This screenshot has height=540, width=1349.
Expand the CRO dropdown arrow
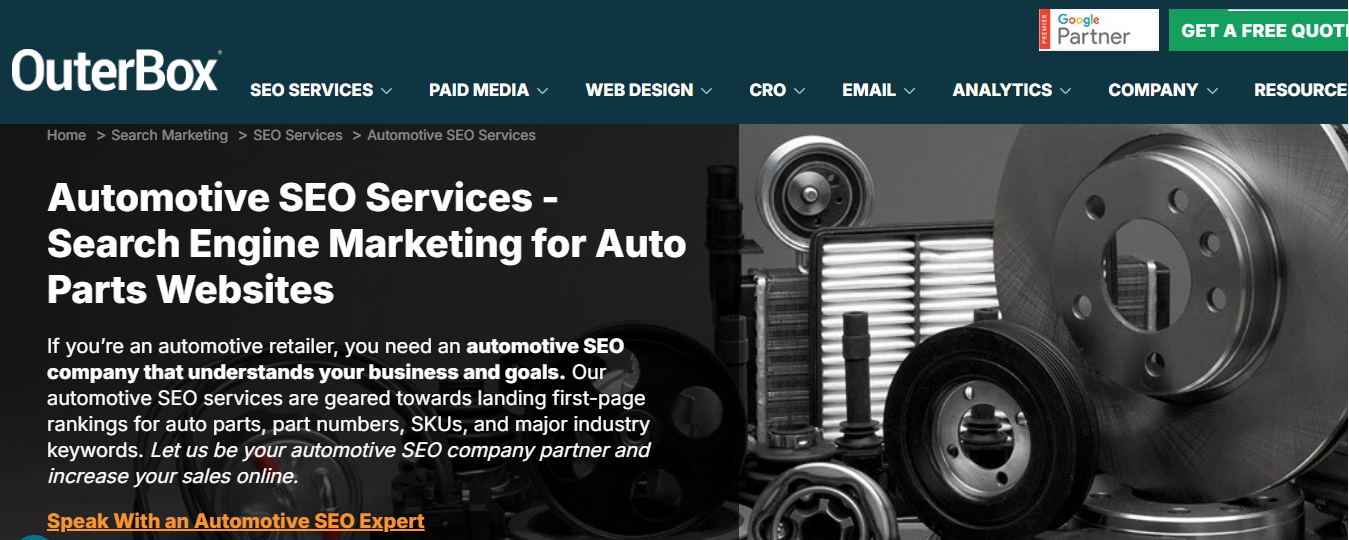coord(799,91)
